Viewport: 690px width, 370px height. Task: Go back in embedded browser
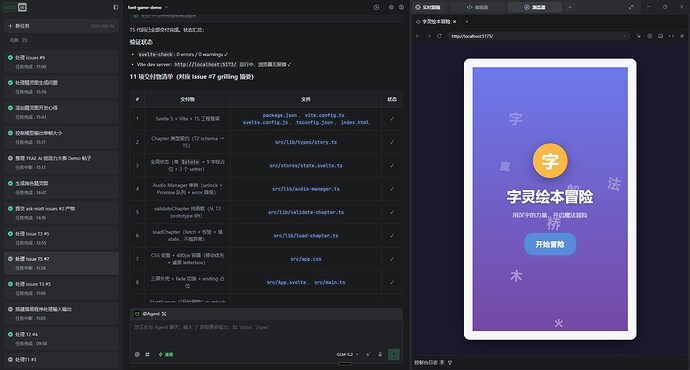click(418, 36)
